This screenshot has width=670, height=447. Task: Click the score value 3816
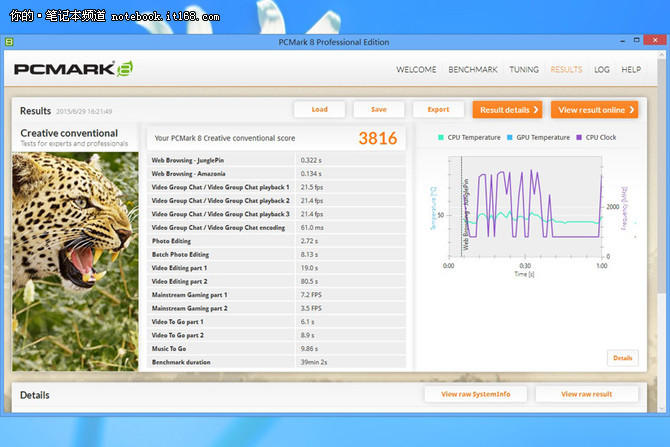tap(378, 138)
